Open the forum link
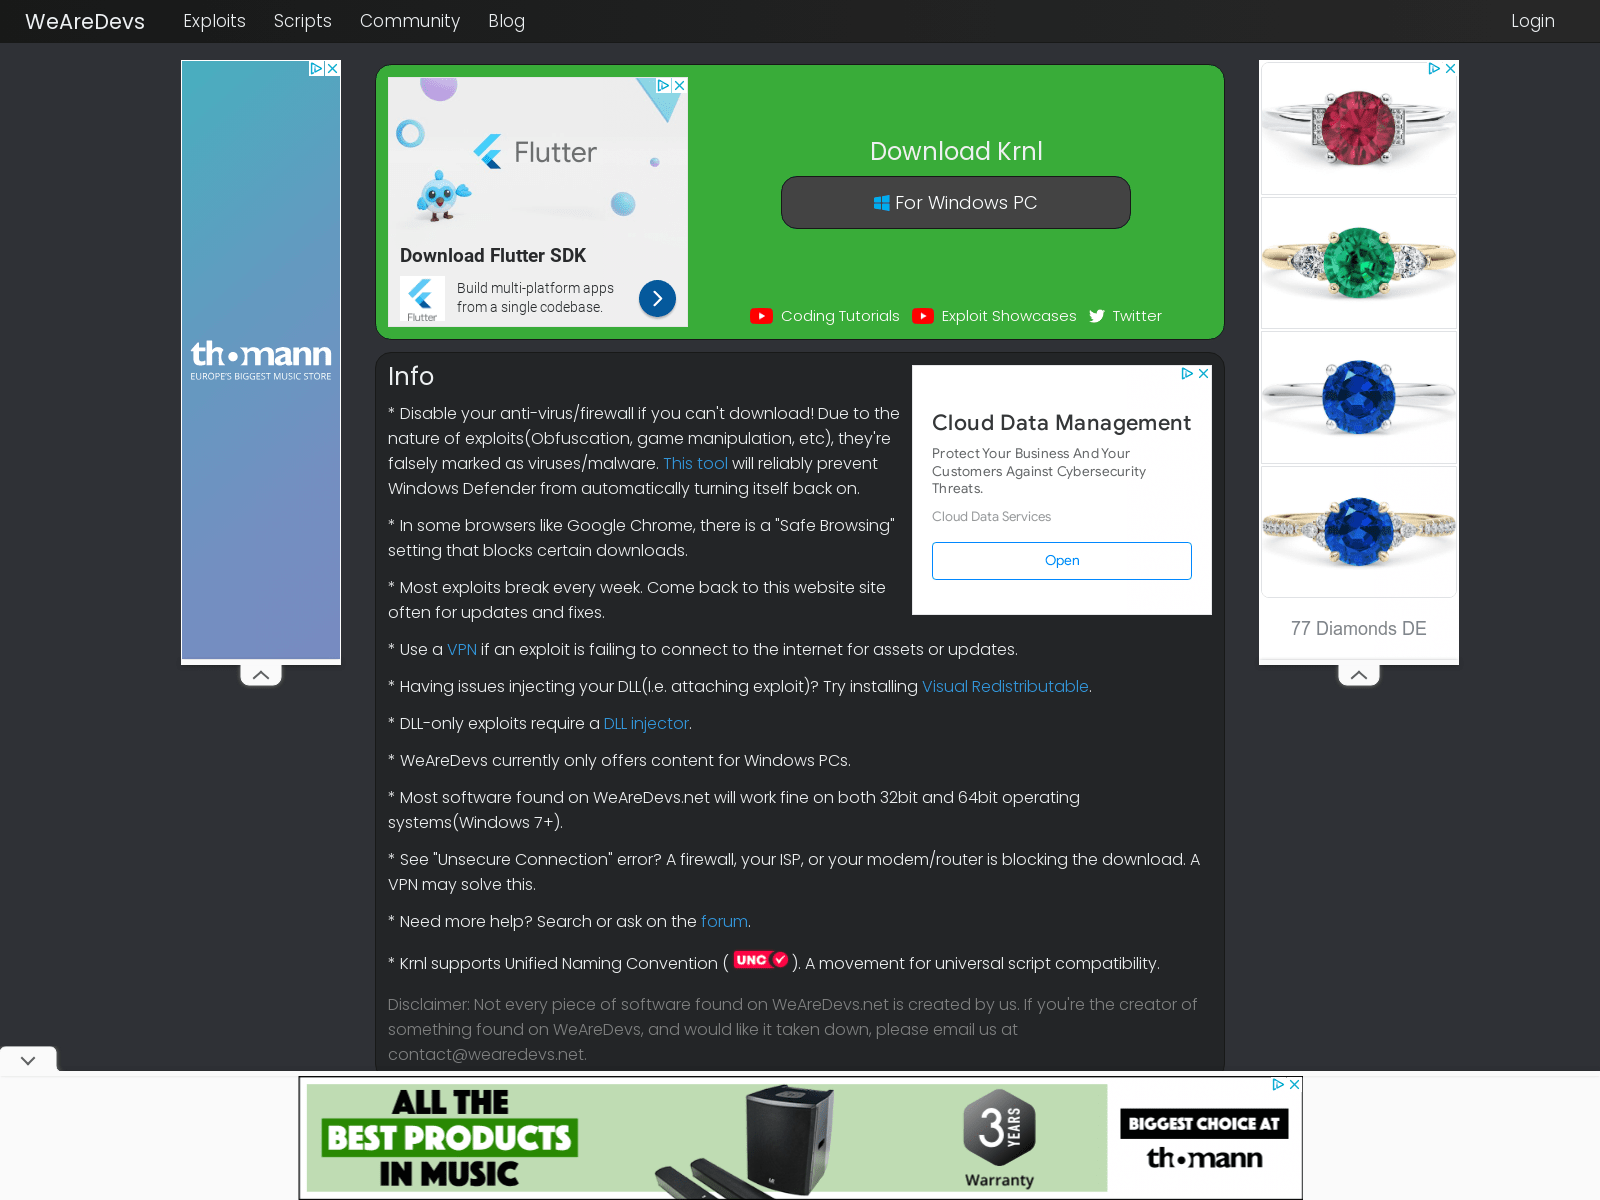 (724, 922)
